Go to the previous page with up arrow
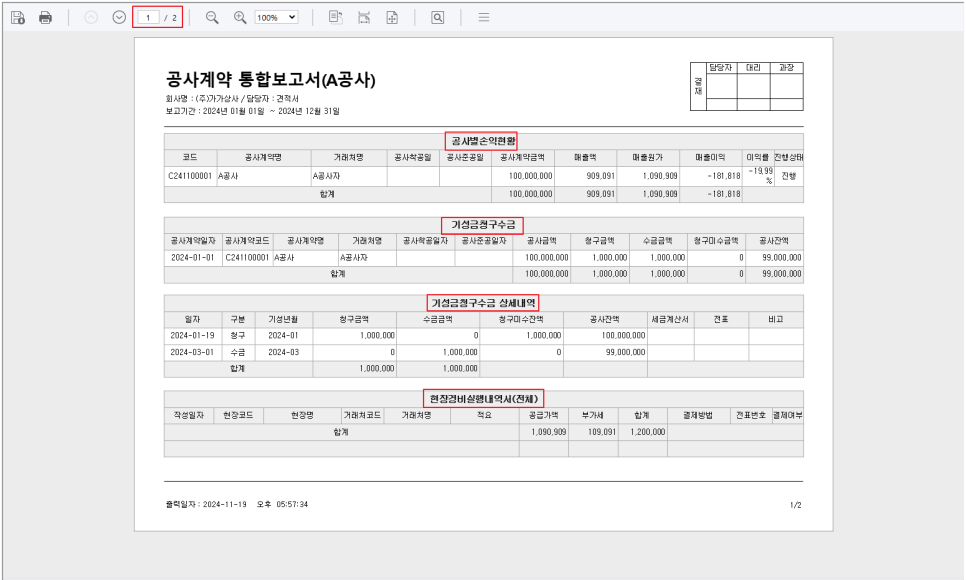The image size is (966, 580). pos(91,17)
